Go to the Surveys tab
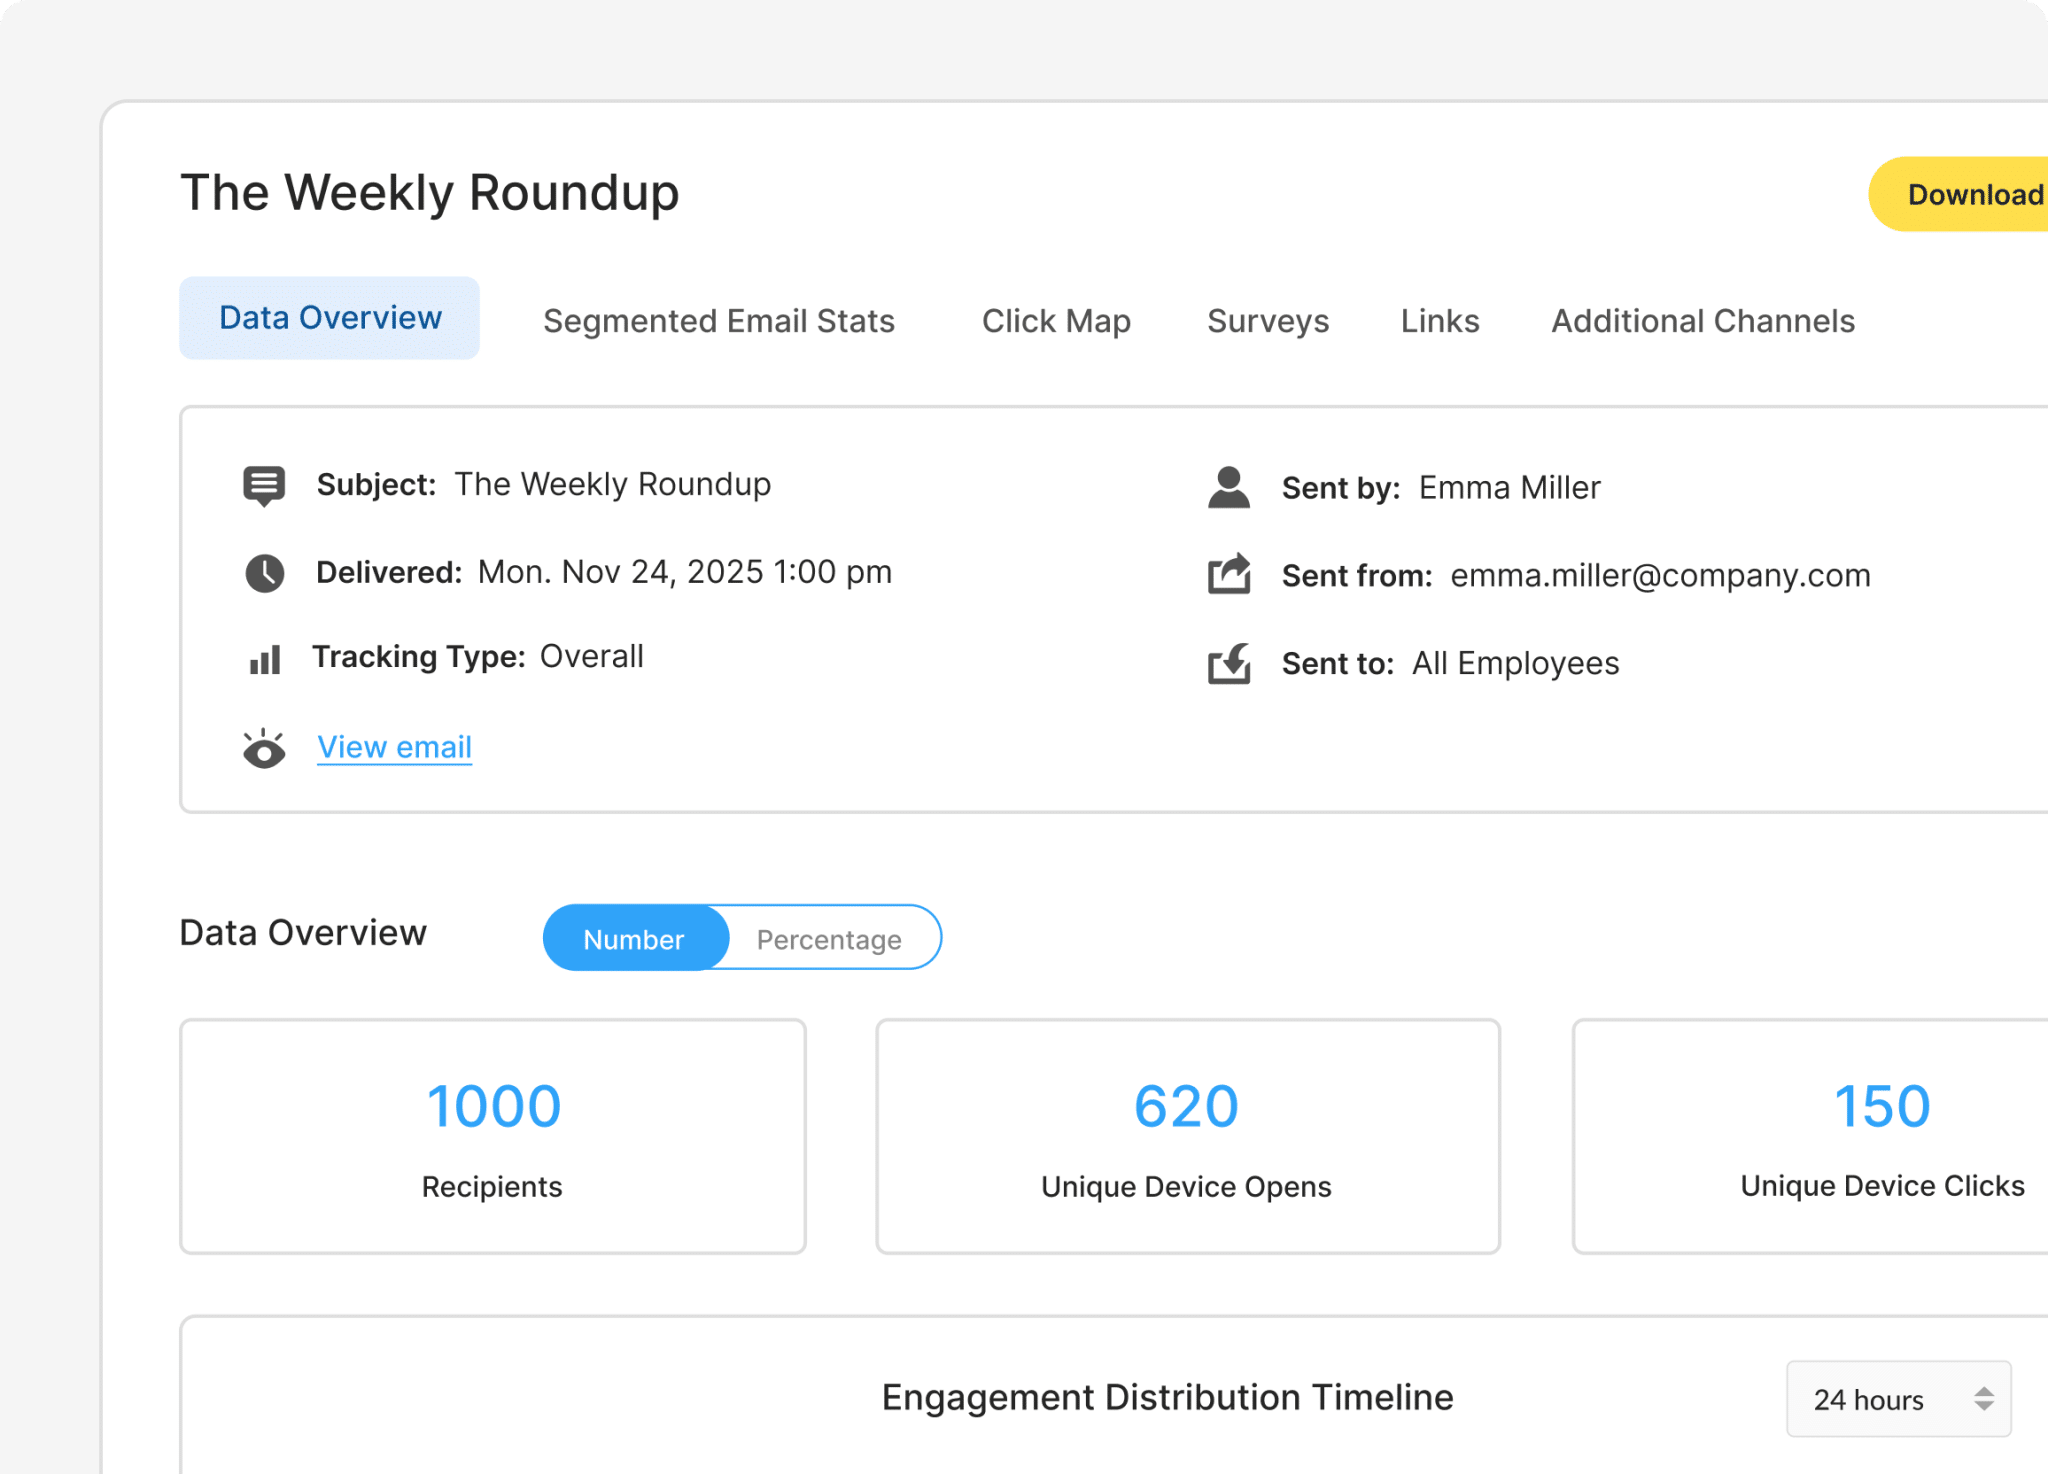Screen dimensions: 2048x1474 (x=1267, y=321)
